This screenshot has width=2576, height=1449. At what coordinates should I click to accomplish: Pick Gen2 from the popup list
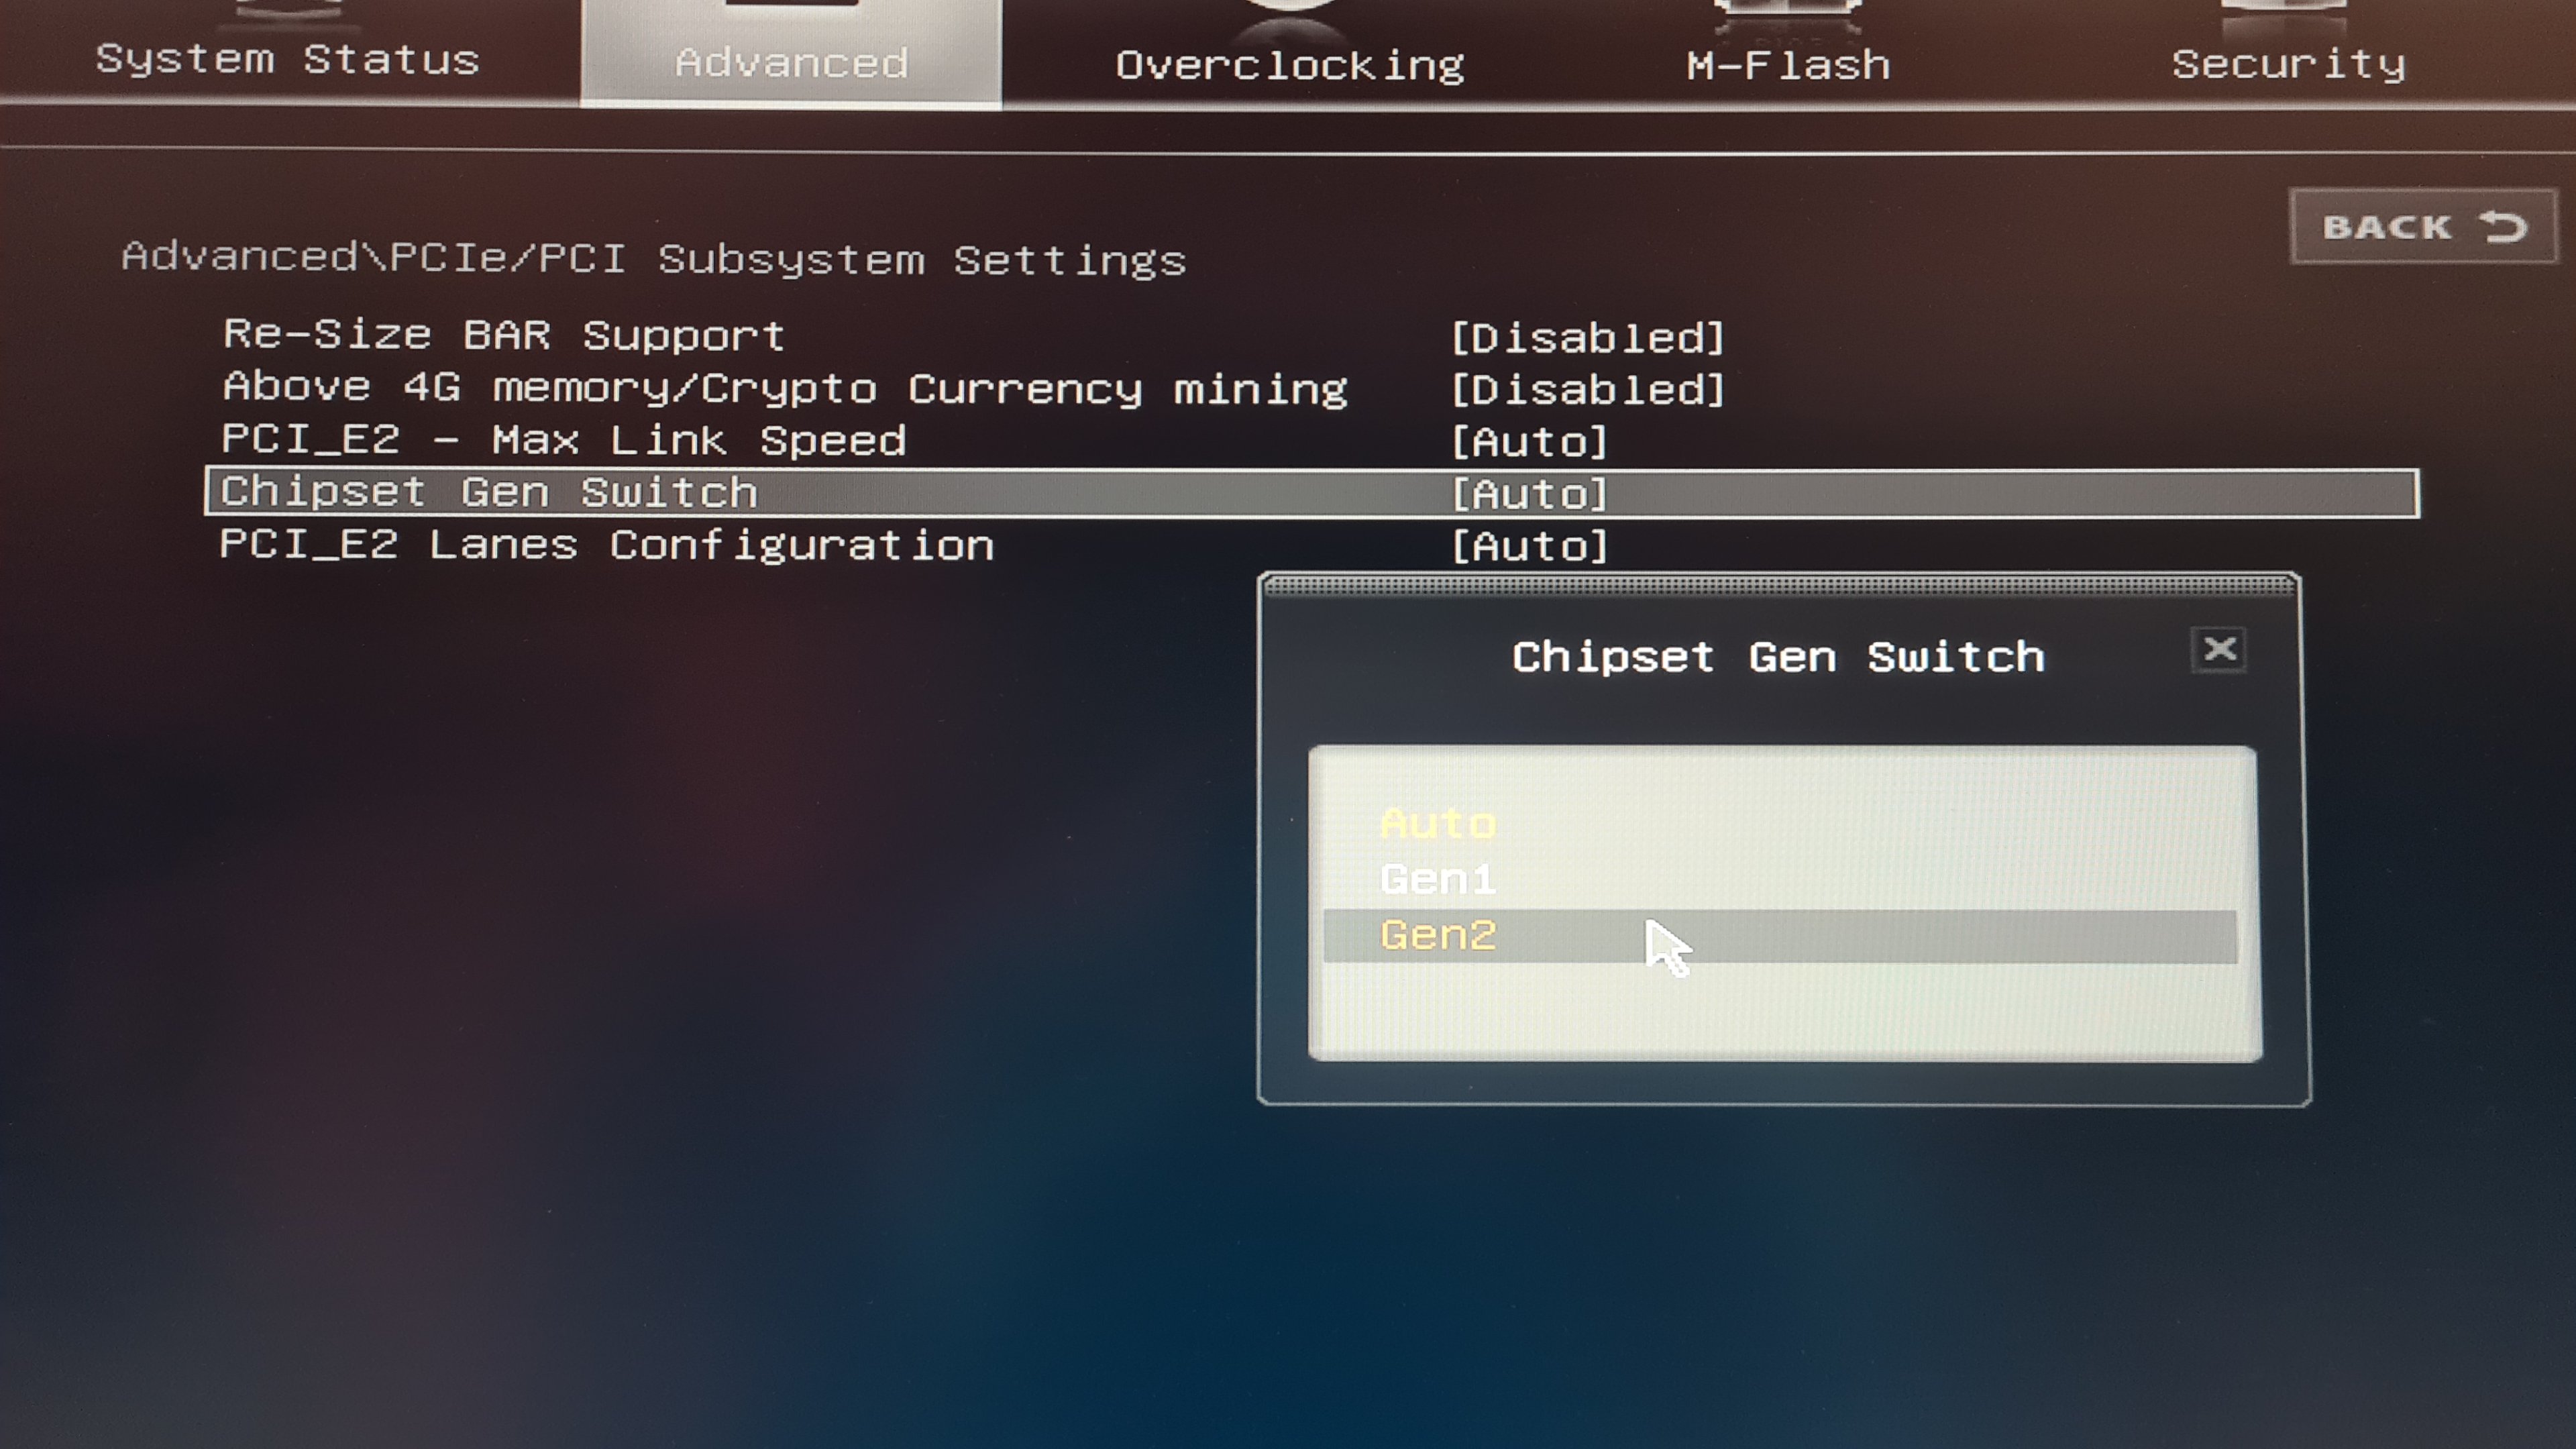1438,936
